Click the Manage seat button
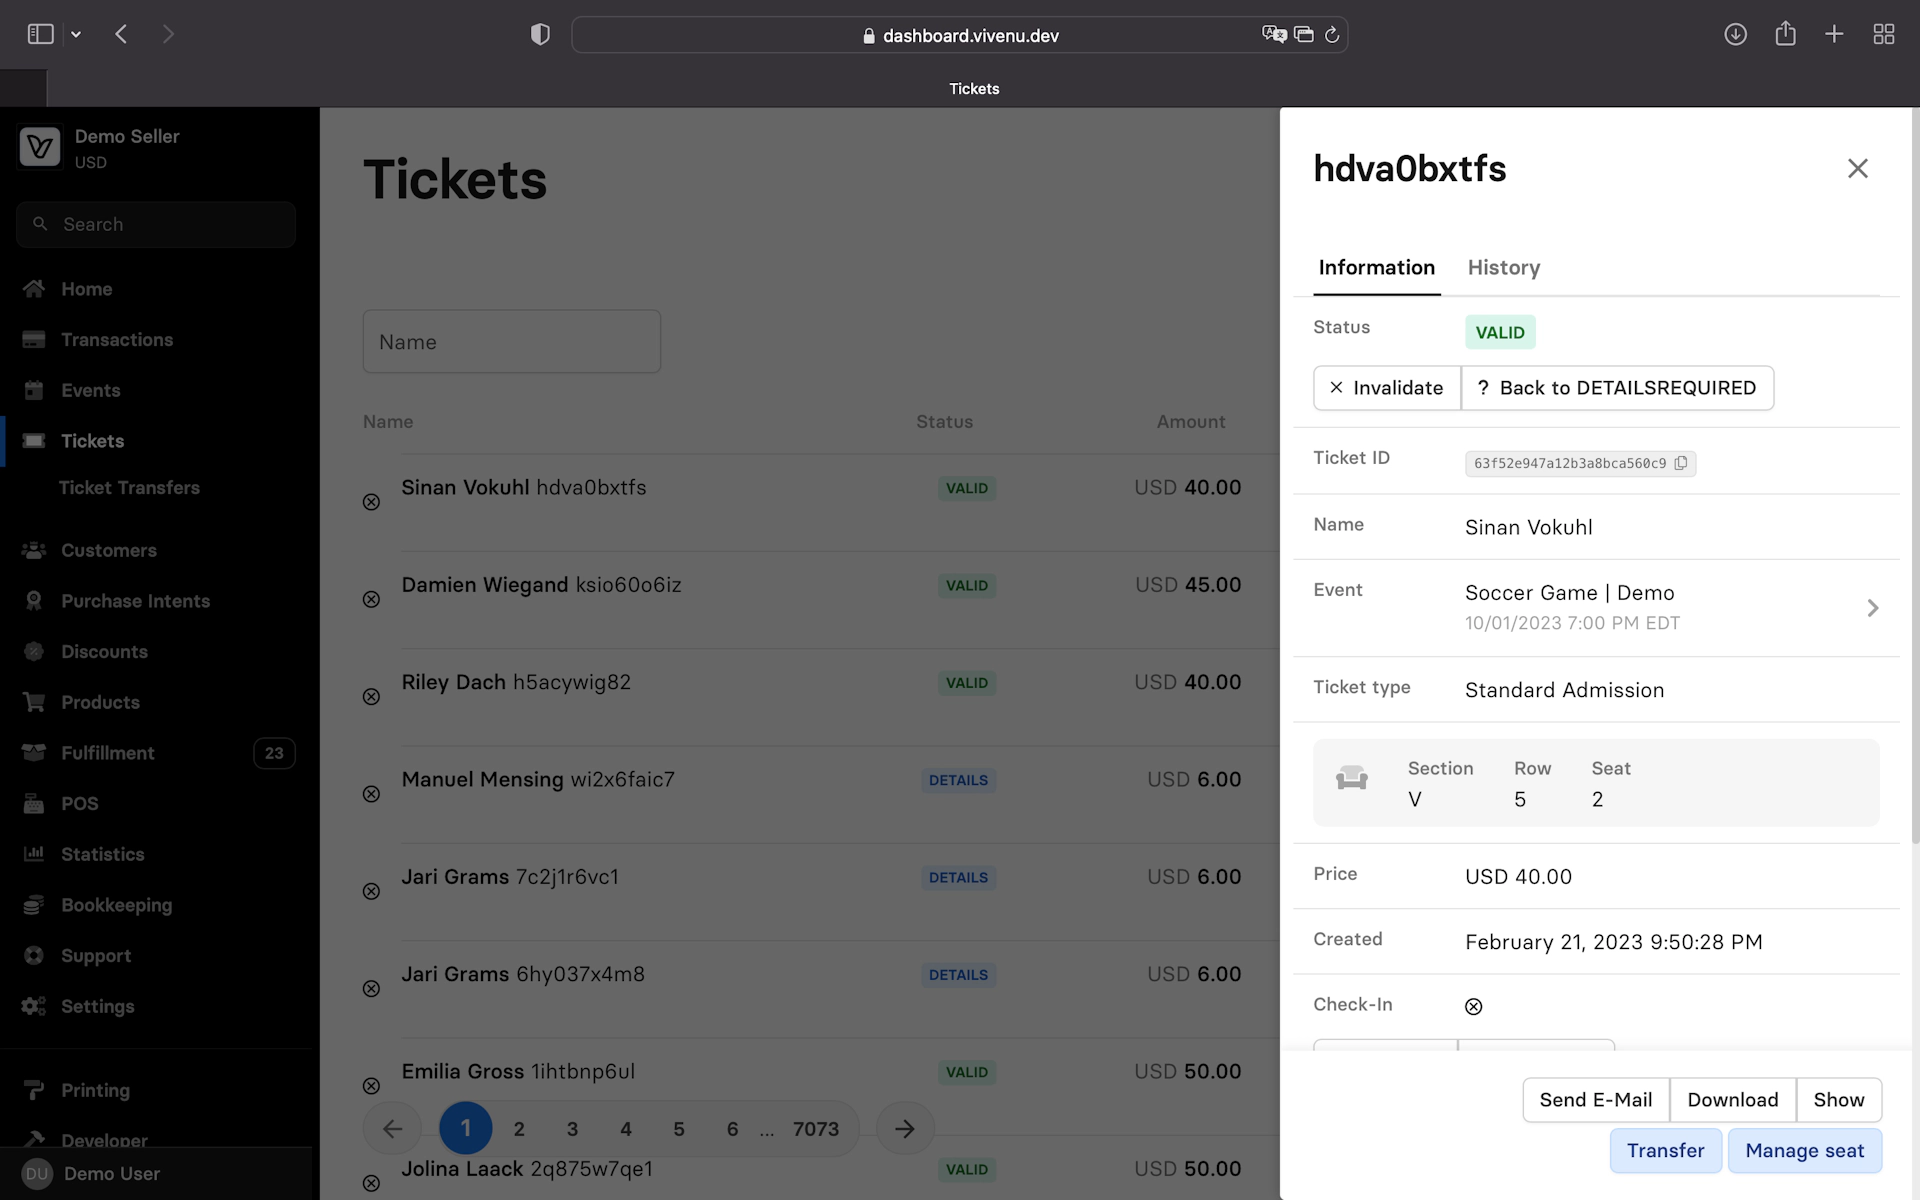Screen dimensions: 1920x1200 point(1804,1151)
